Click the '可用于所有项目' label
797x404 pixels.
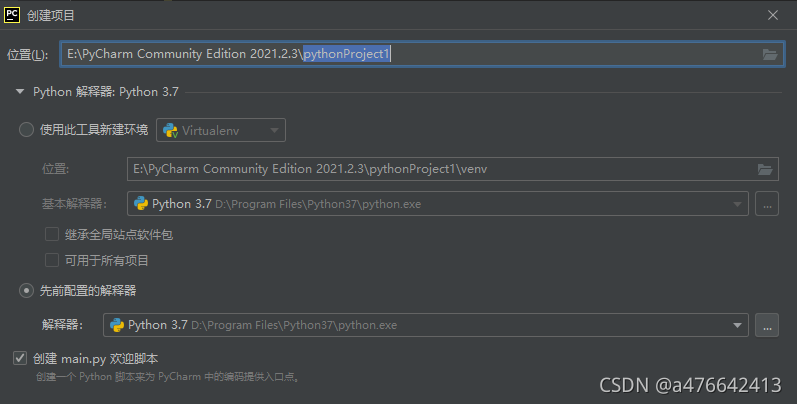point(107,261)
